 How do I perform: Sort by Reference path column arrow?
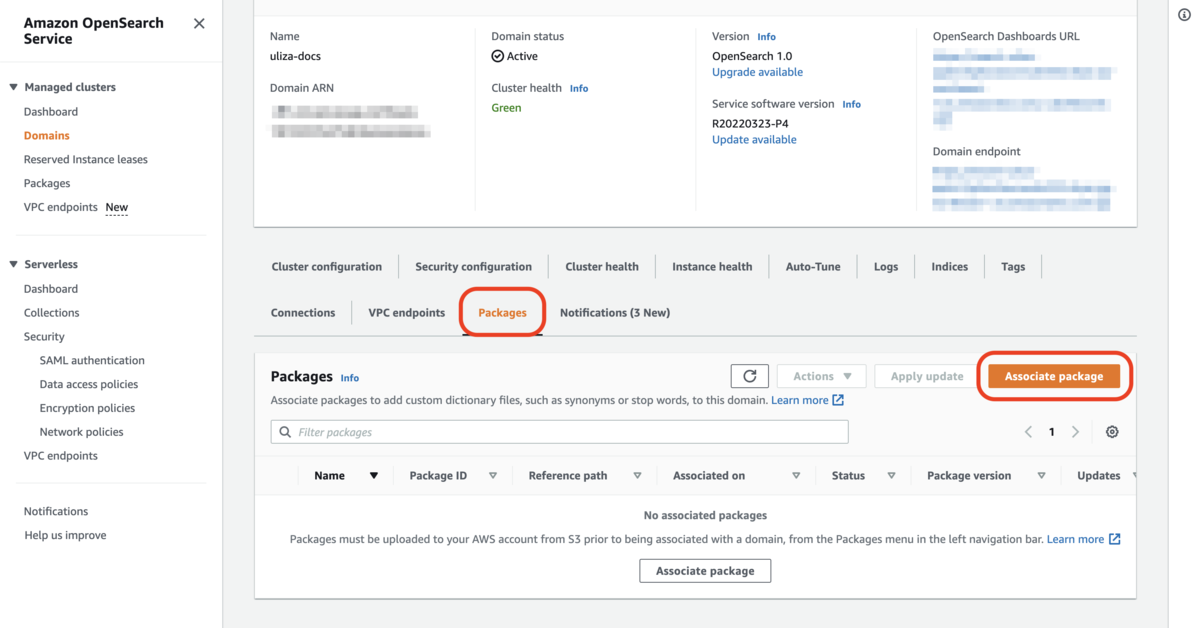(637, 476)
